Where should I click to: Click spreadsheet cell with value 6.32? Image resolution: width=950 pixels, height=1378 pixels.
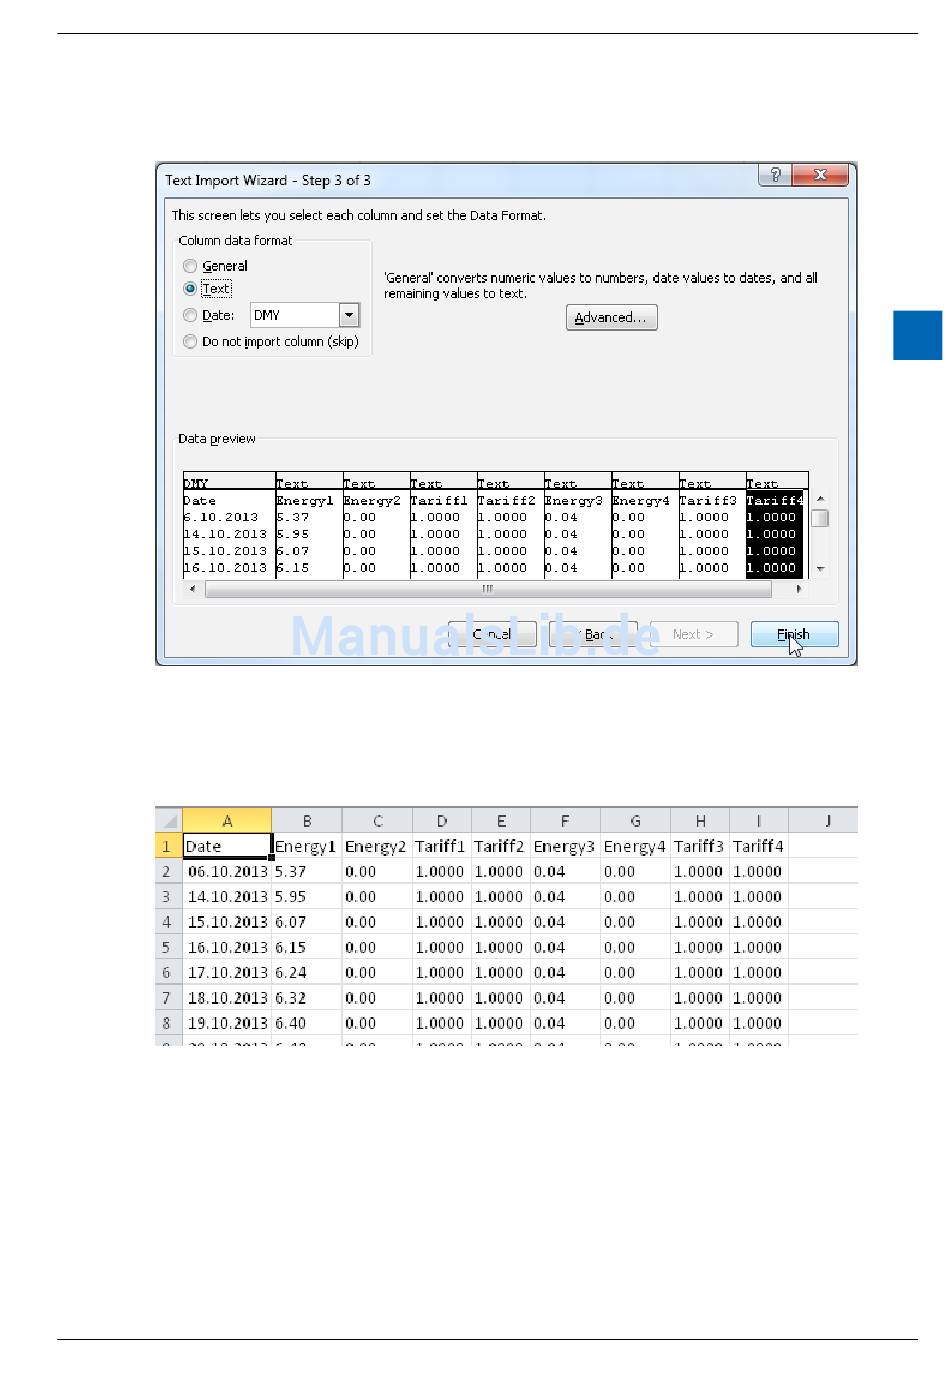point(307,998)
